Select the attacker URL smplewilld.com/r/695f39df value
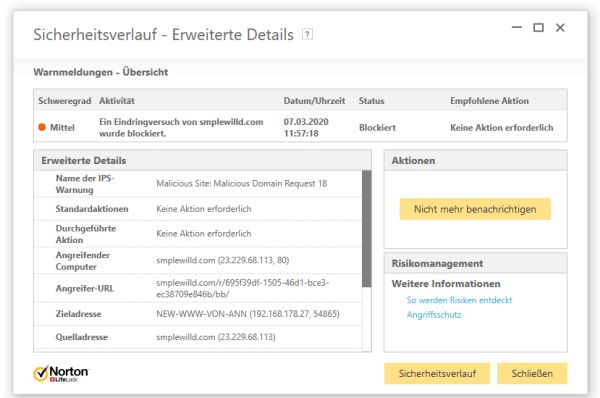 (243, 288)
